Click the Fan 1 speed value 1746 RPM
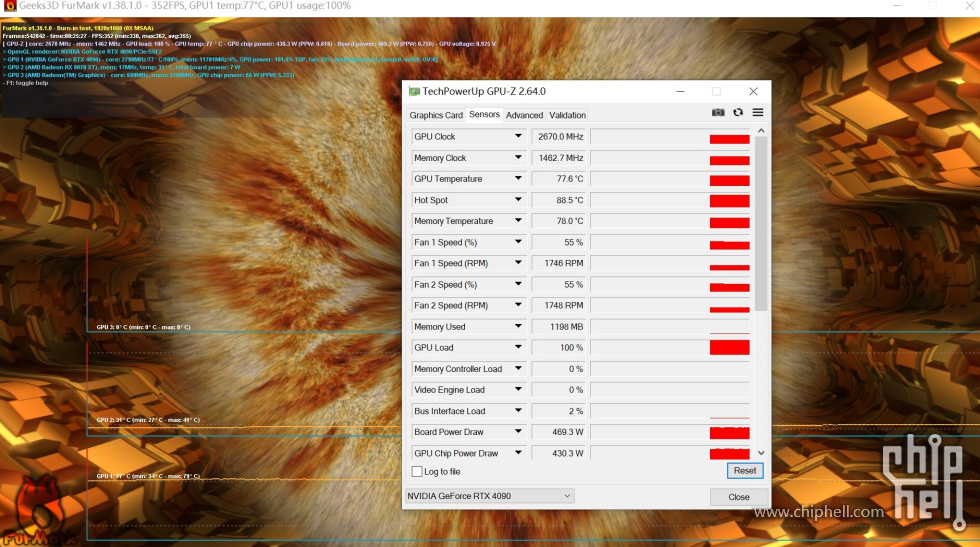 point(559,263)
